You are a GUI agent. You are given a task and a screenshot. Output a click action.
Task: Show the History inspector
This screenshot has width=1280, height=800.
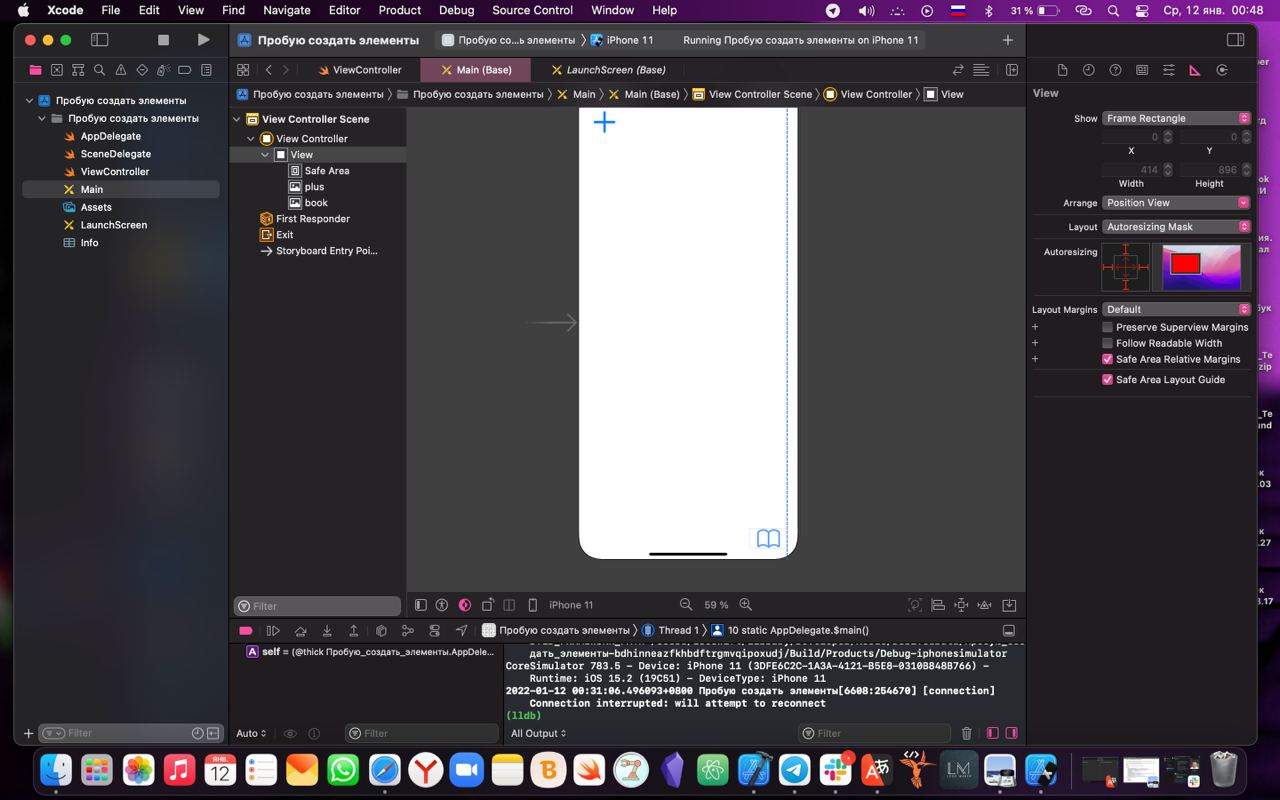[x=1089, y=70]
